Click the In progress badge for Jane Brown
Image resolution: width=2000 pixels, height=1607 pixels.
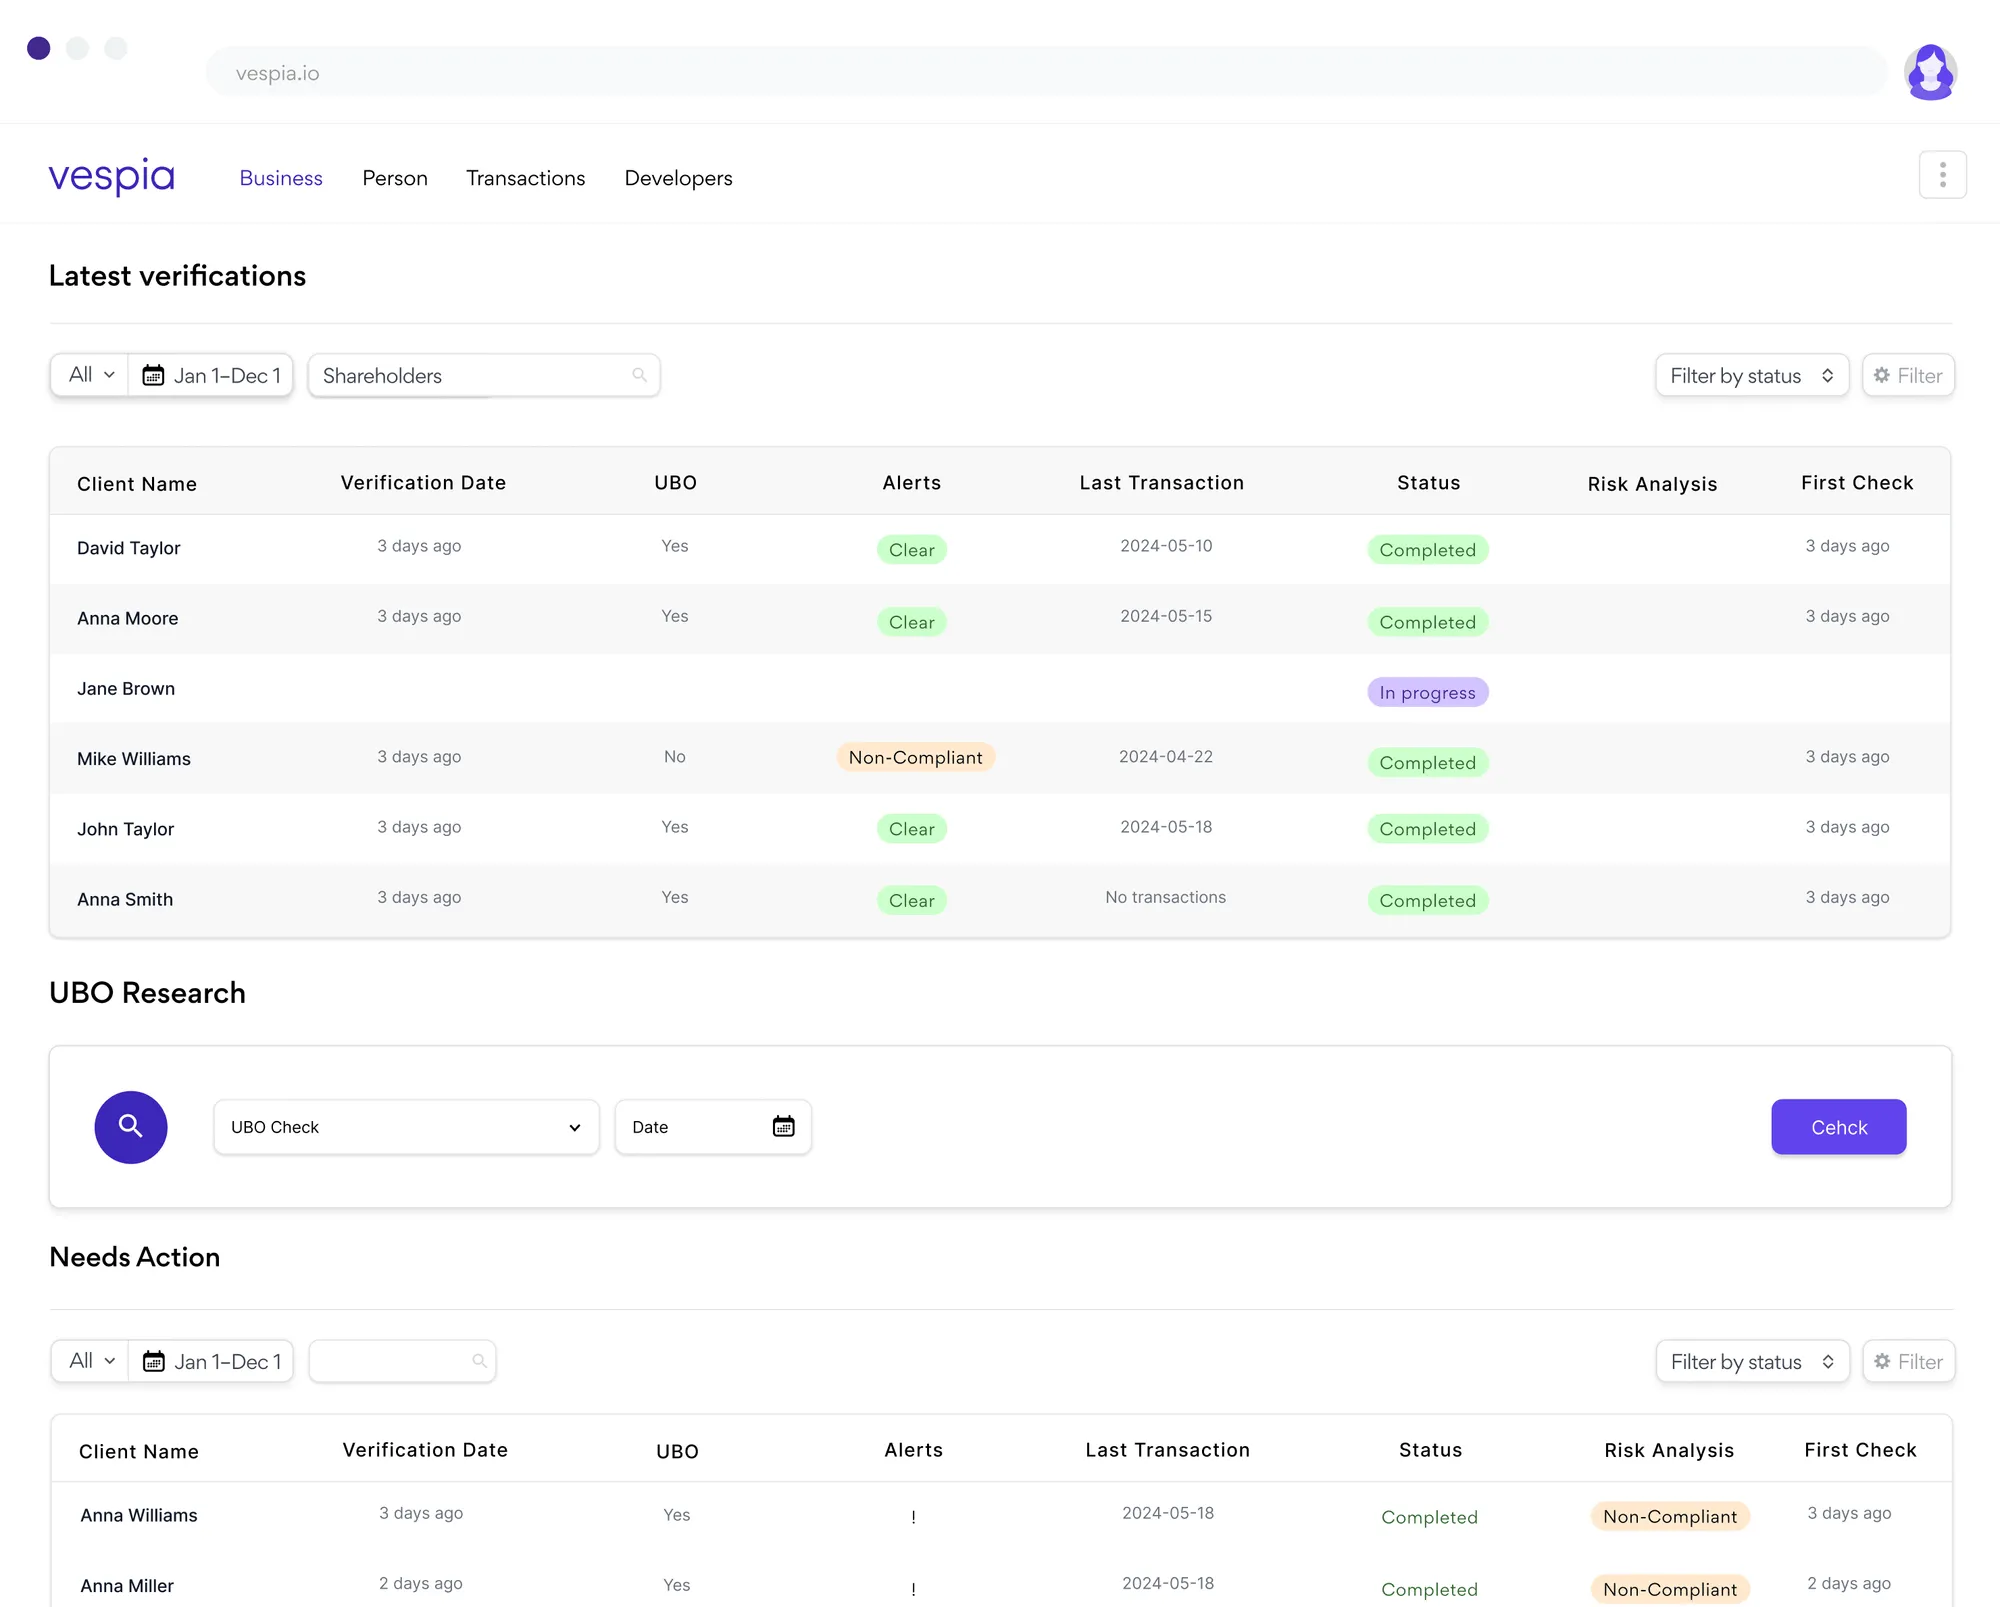point(1428,692)
